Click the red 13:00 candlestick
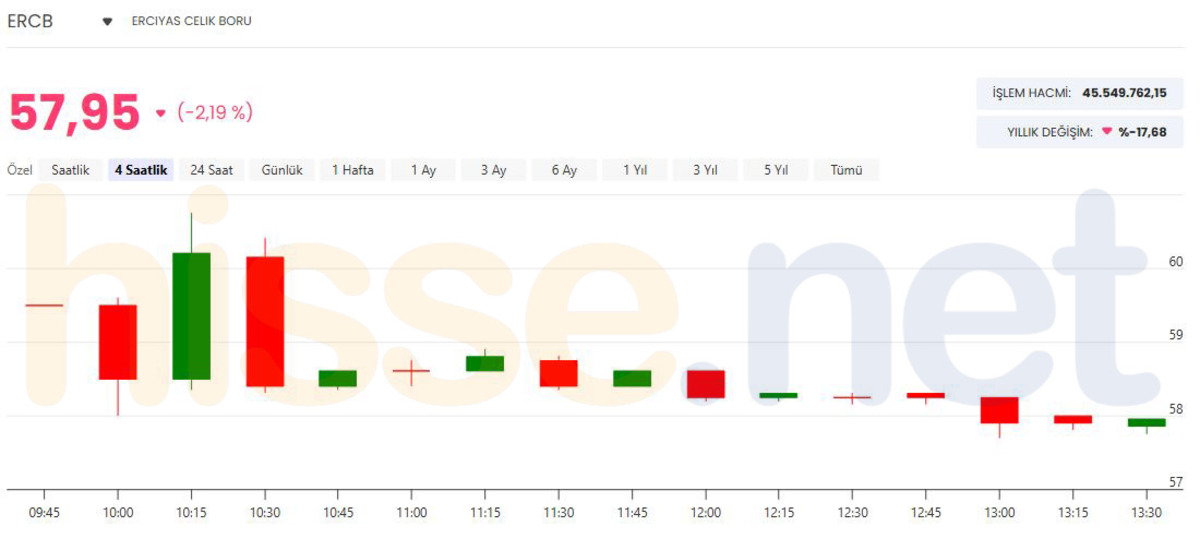 (999, 411)
